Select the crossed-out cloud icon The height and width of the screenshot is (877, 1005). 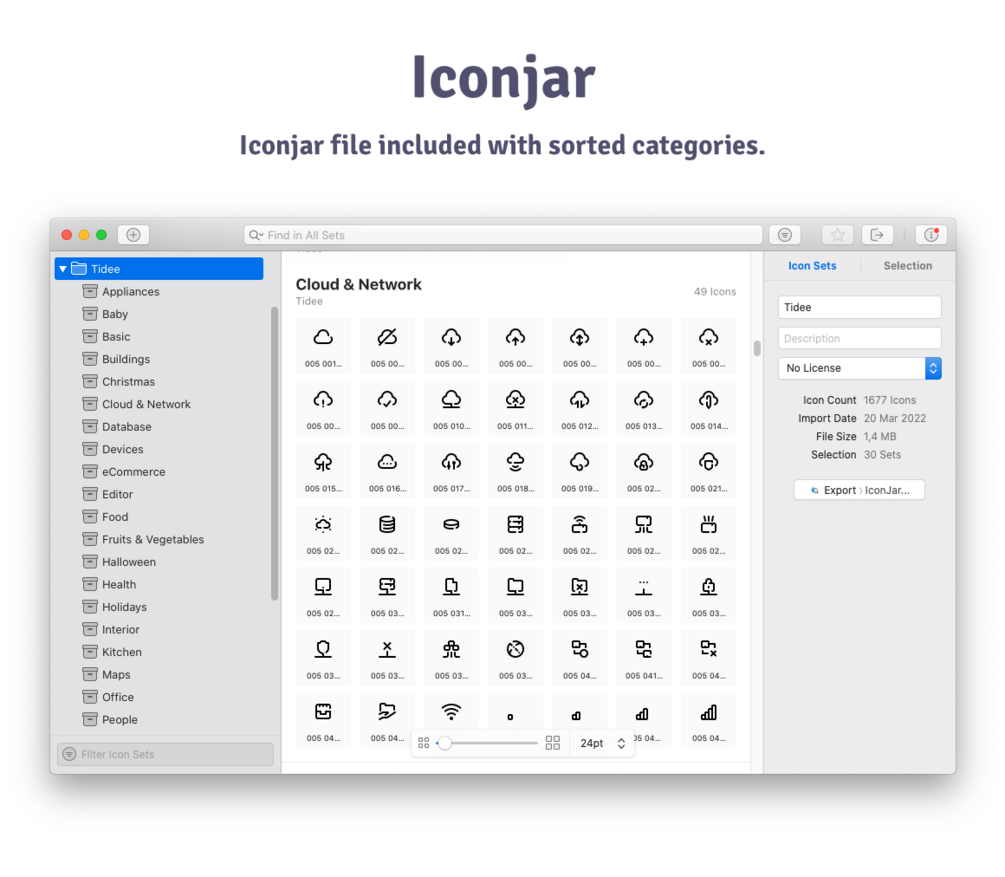coord(387,345)
